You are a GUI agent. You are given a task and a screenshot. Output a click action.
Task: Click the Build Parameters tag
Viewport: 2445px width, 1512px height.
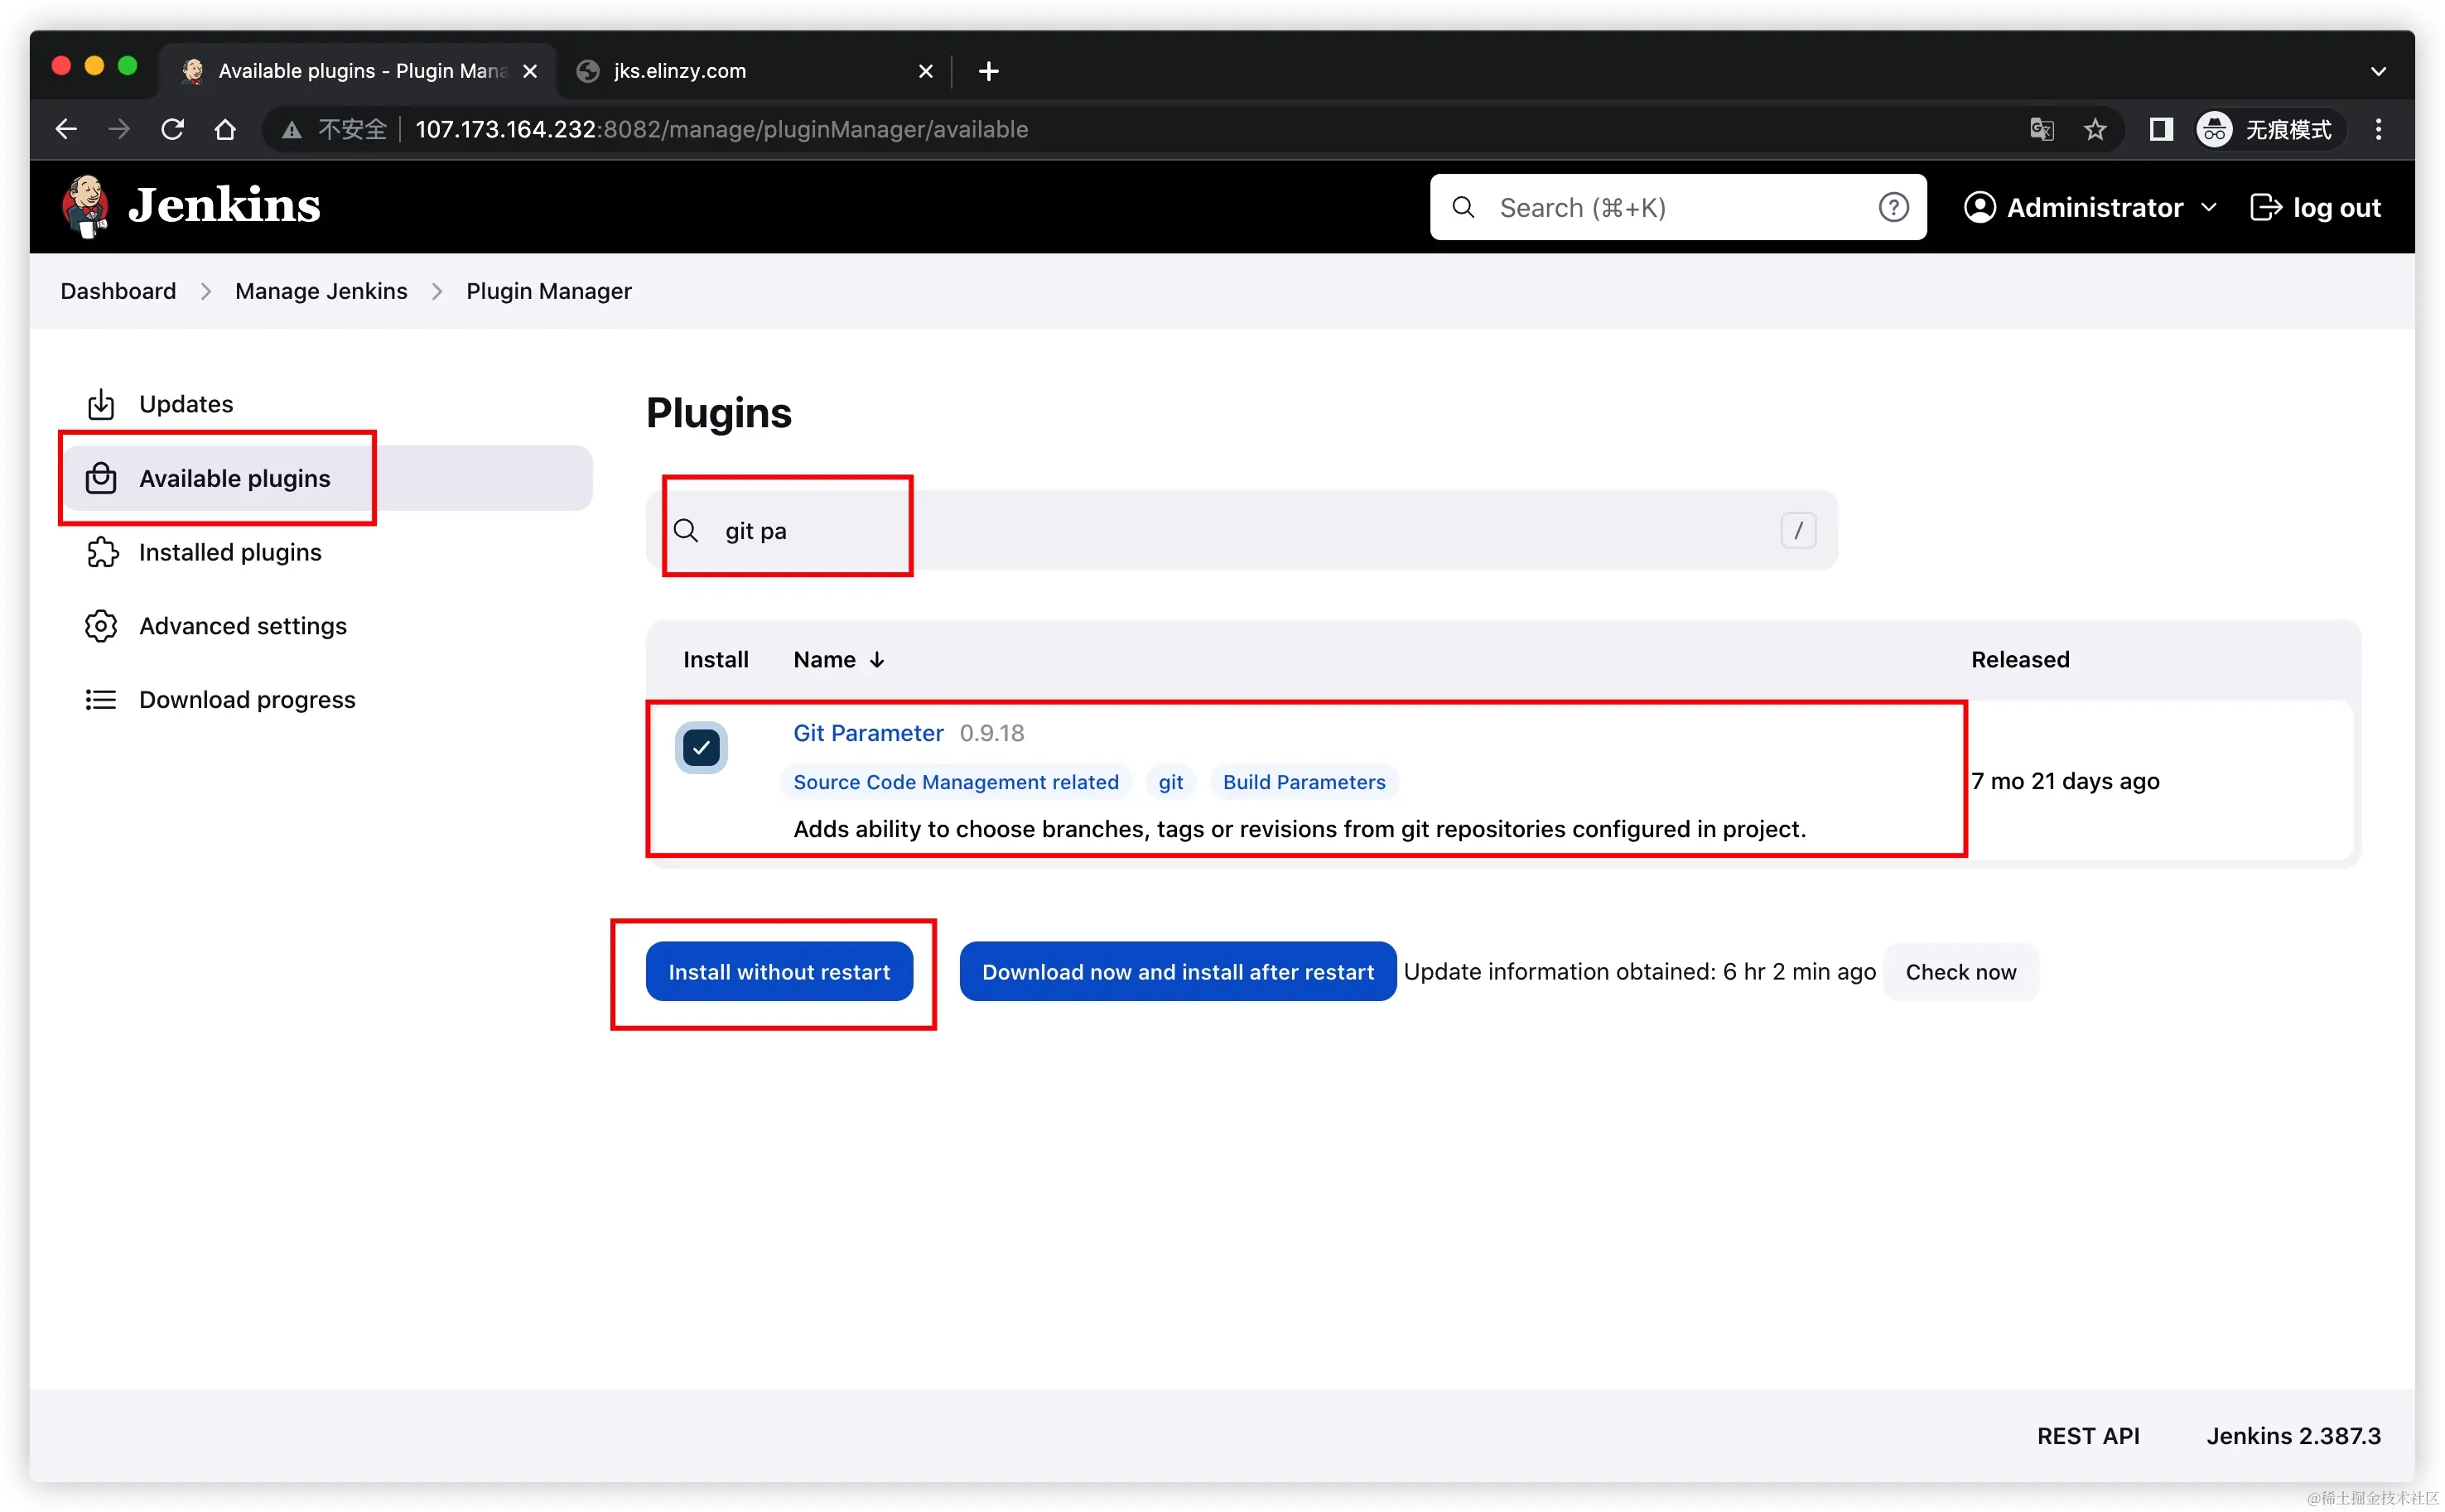coord(1304,782)
